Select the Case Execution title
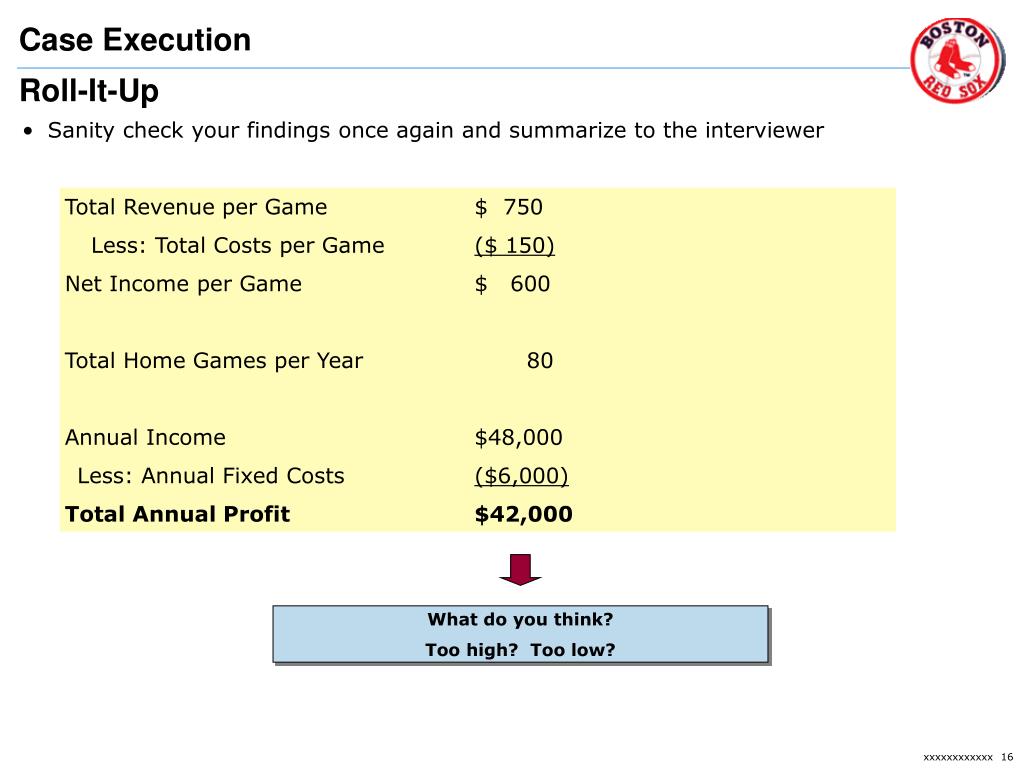Screen dimensions: 1024x768 135,40
